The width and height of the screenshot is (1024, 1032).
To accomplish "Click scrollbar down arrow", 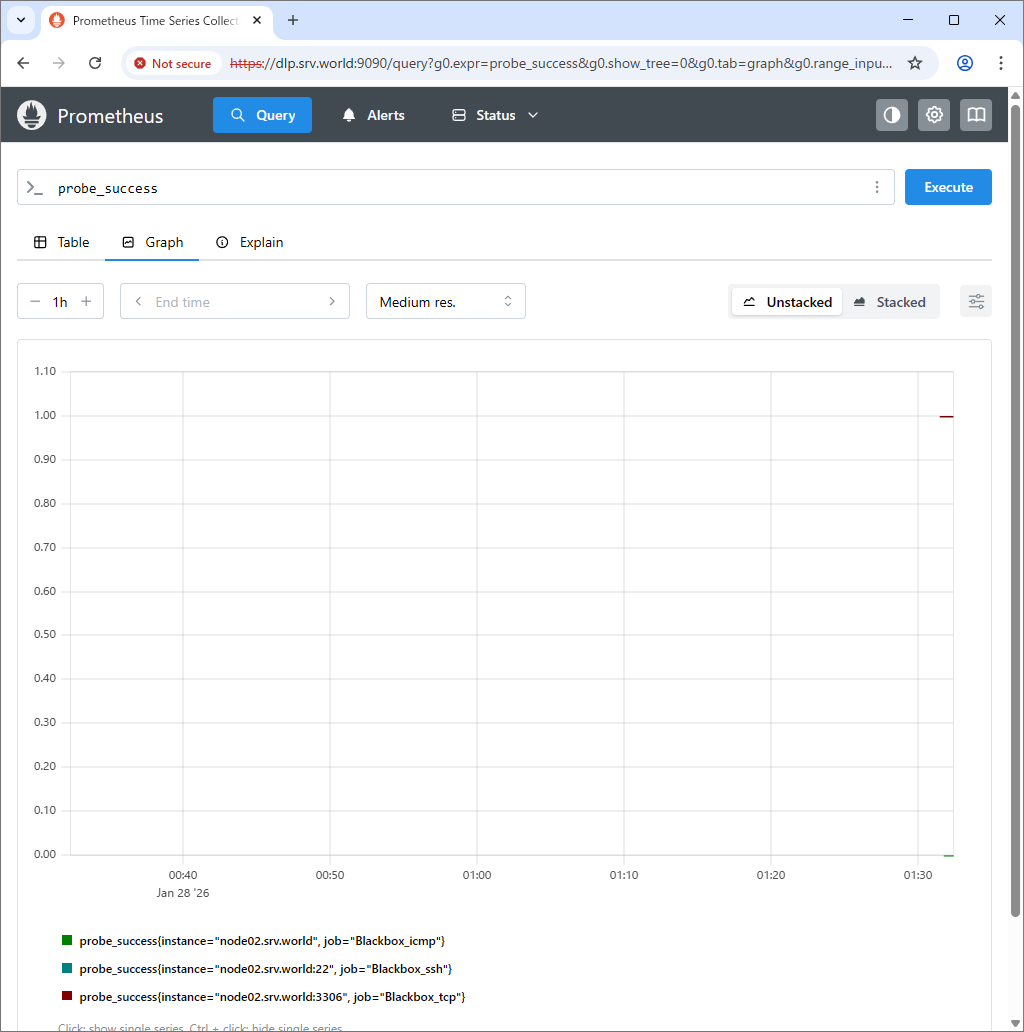I will [1015, 1023].
